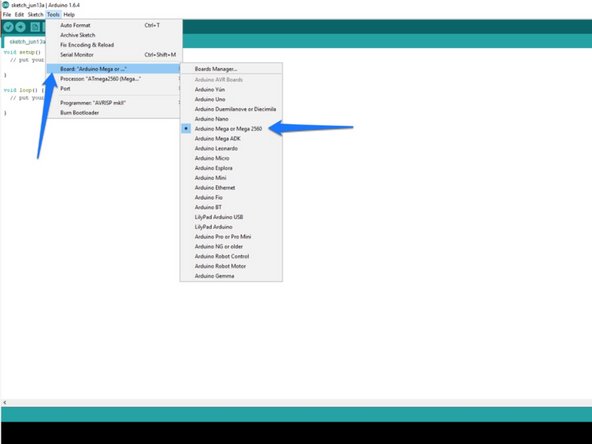The image size is (592, 444).
Task: Choose Burn Bootloader
Action: point(114,113)
